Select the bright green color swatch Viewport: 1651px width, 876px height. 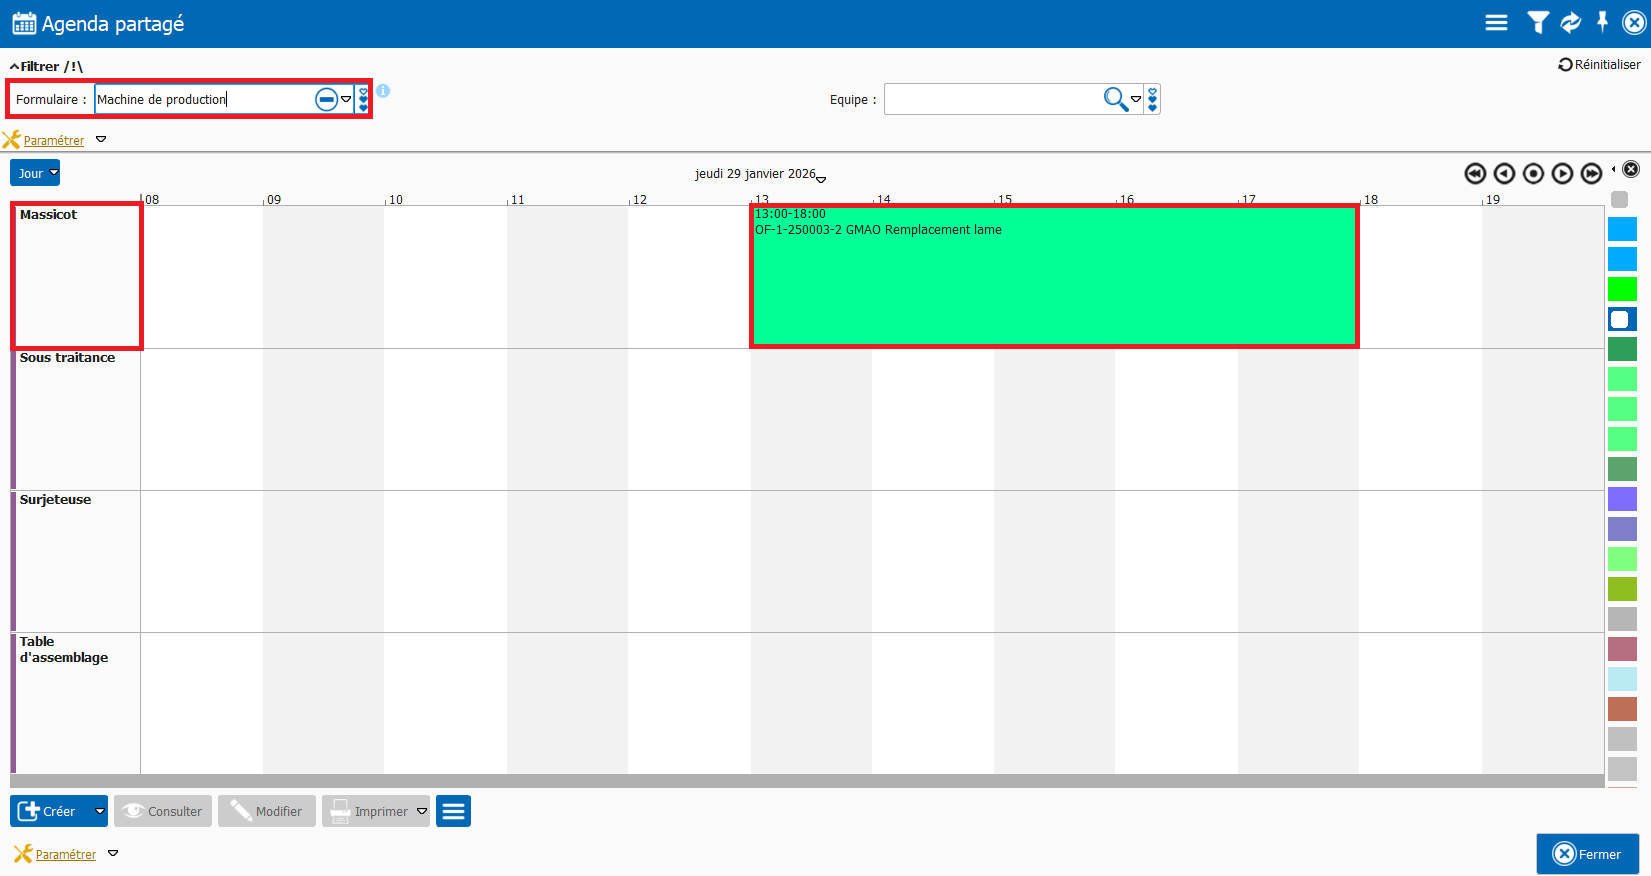click(x=1622, y=289)
